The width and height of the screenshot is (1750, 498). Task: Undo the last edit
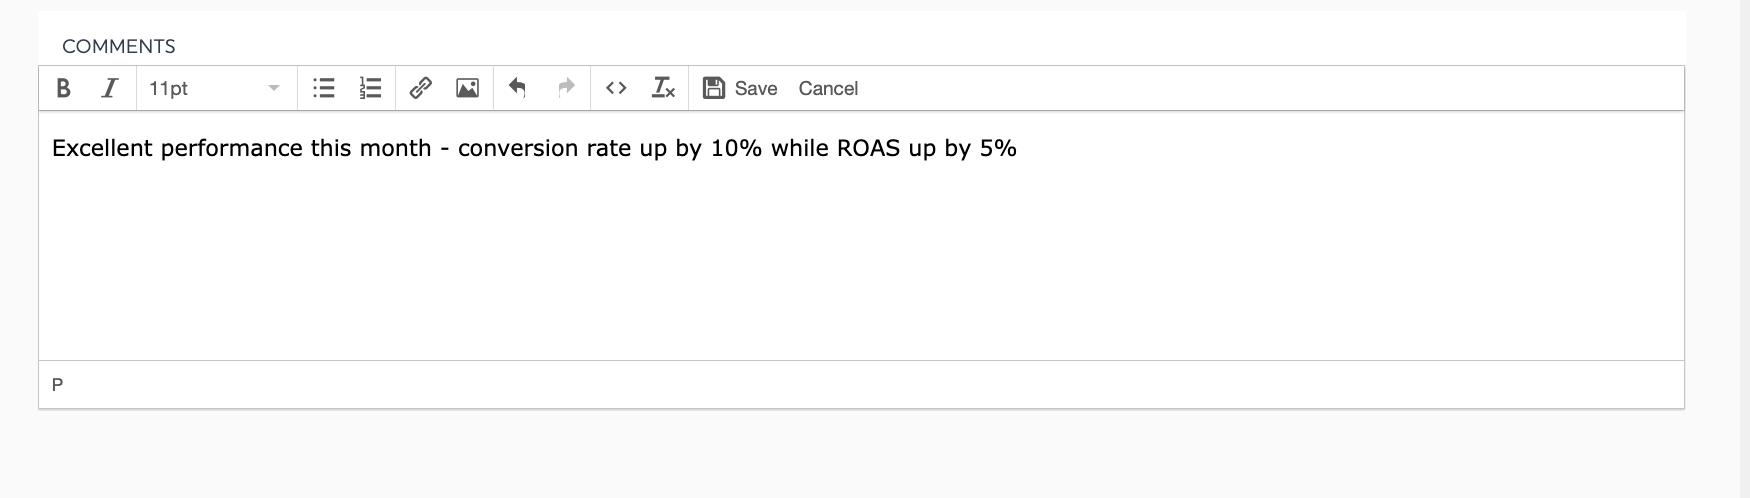[x=518, y=88]
